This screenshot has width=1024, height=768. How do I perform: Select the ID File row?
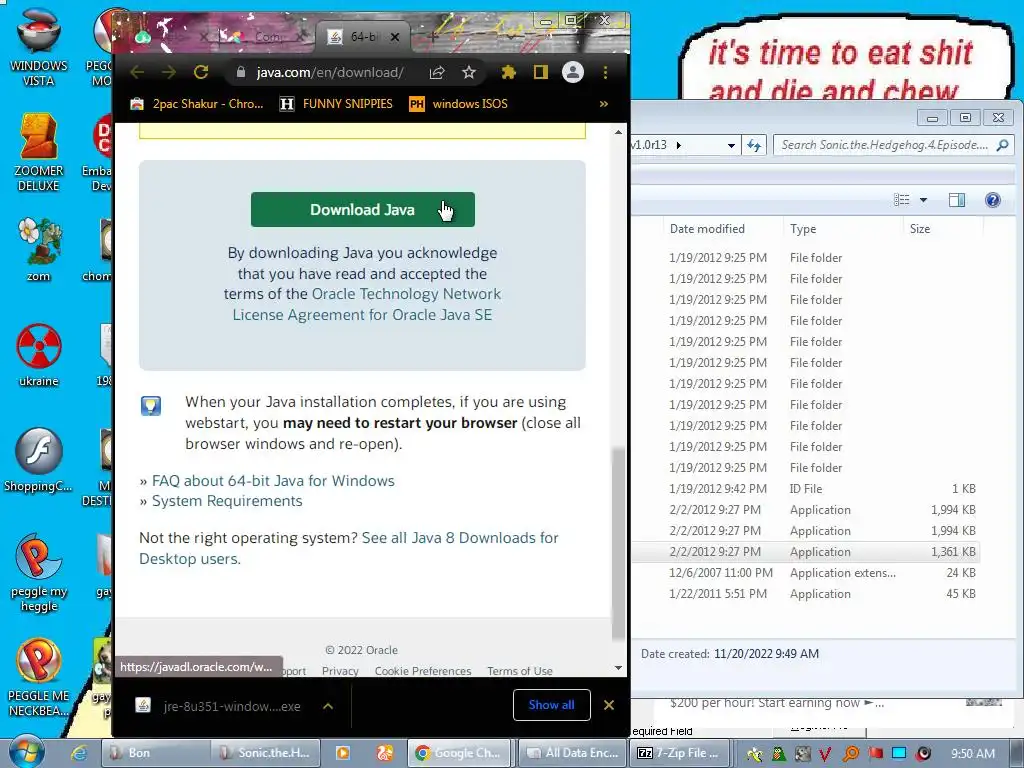coord(805,488)
